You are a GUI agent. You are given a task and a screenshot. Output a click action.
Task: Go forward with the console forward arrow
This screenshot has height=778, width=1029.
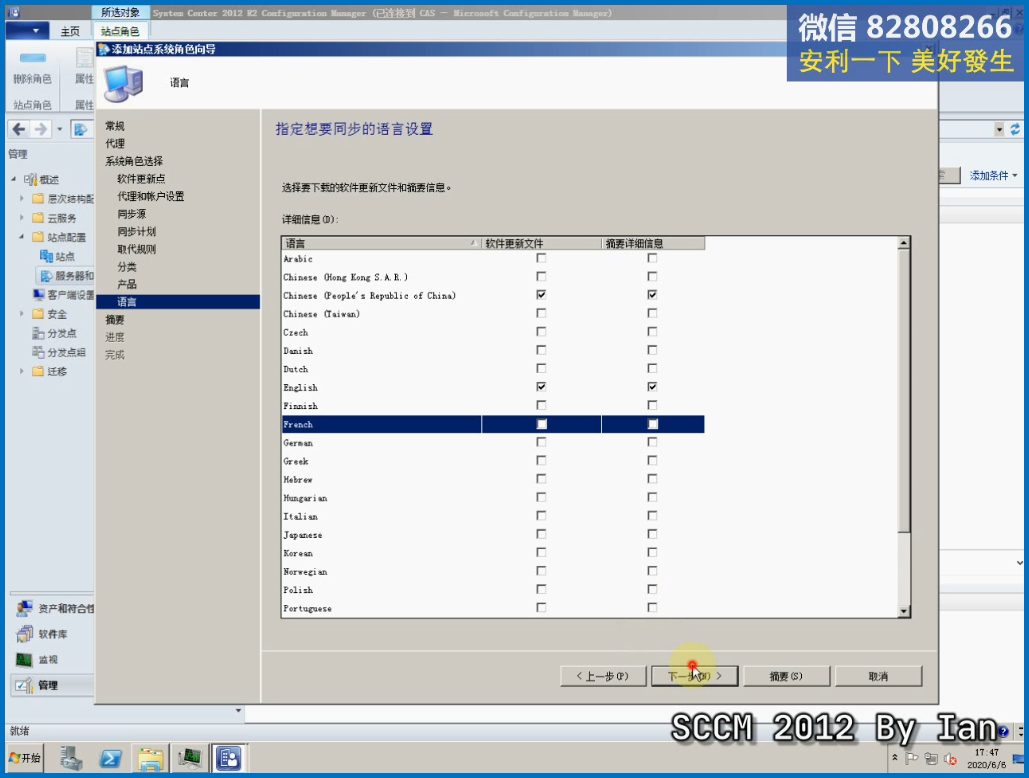click(40, 129)
